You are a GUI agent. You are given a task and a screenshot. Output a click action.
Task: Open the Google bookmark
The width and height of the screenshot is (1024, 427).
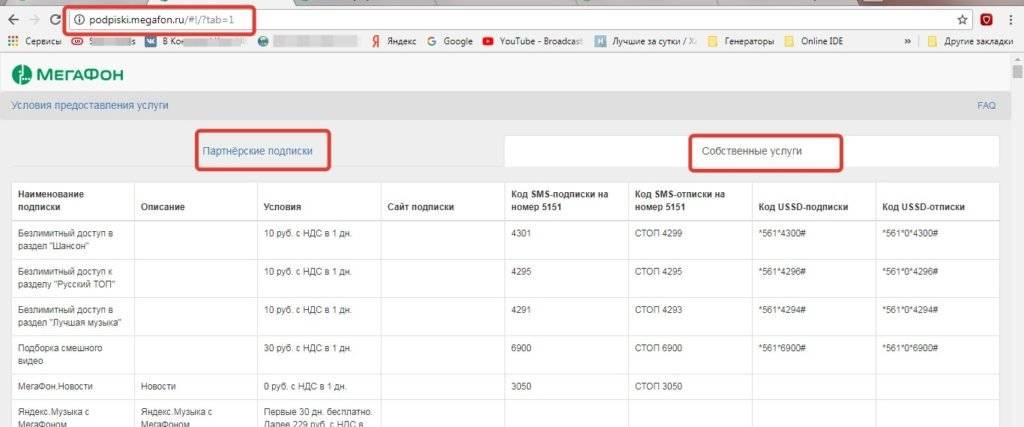tap(449, 42)
